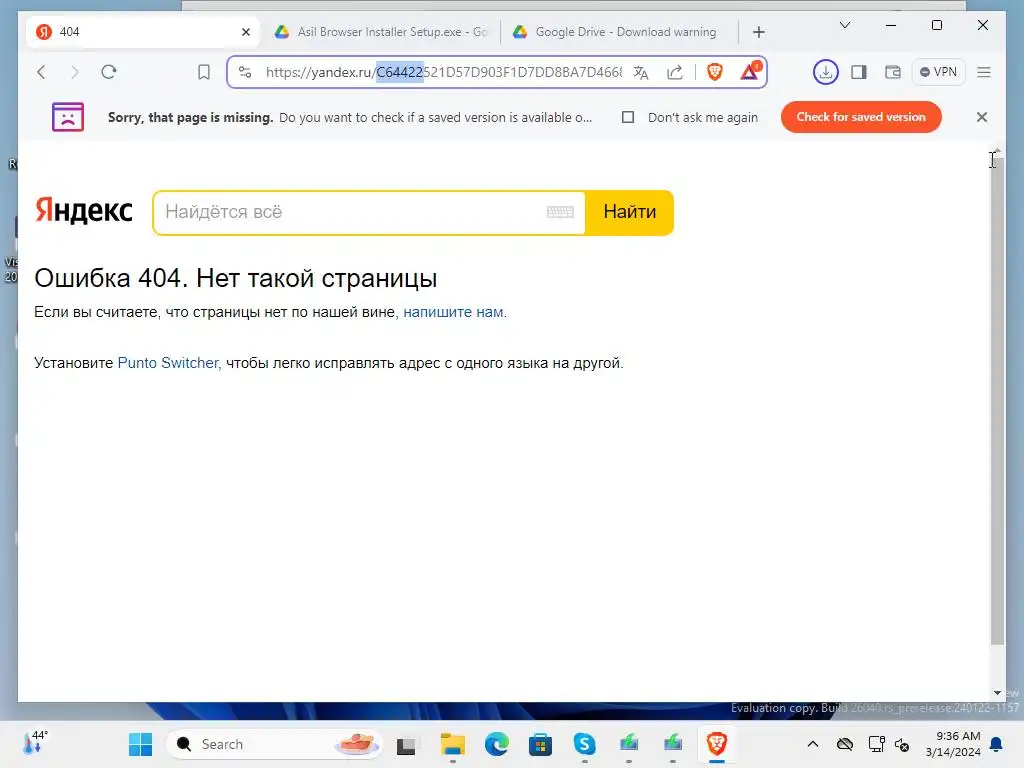Switch to Asil Browser Installer Setup.exe tab
Viewport: 1024px width, 768px height.
coord(381,32)
